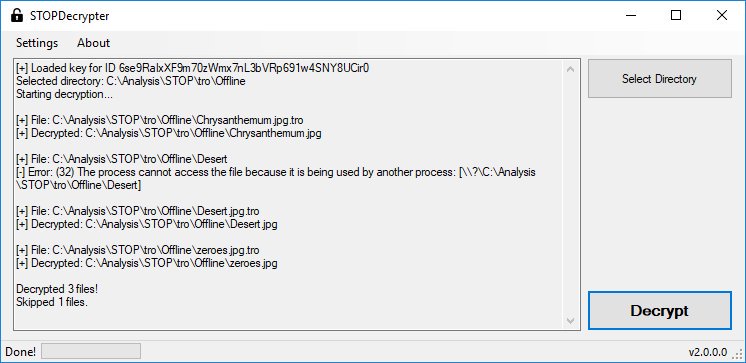The width and height of the screenshot is (746, 363).
Task: Click the Skipped 1 files. line
Action: point(52,302)
